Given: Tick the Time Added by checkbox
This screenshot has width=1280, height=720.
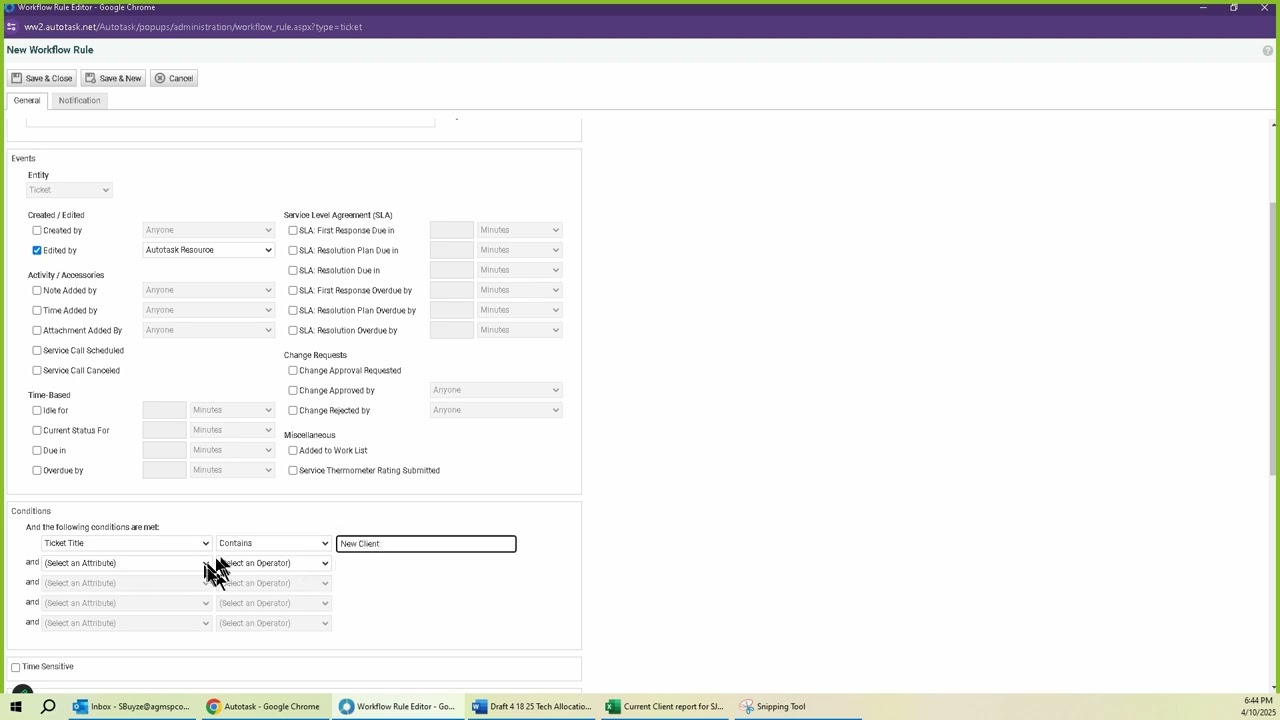Looking at the screenshot, I should [37, 310].
